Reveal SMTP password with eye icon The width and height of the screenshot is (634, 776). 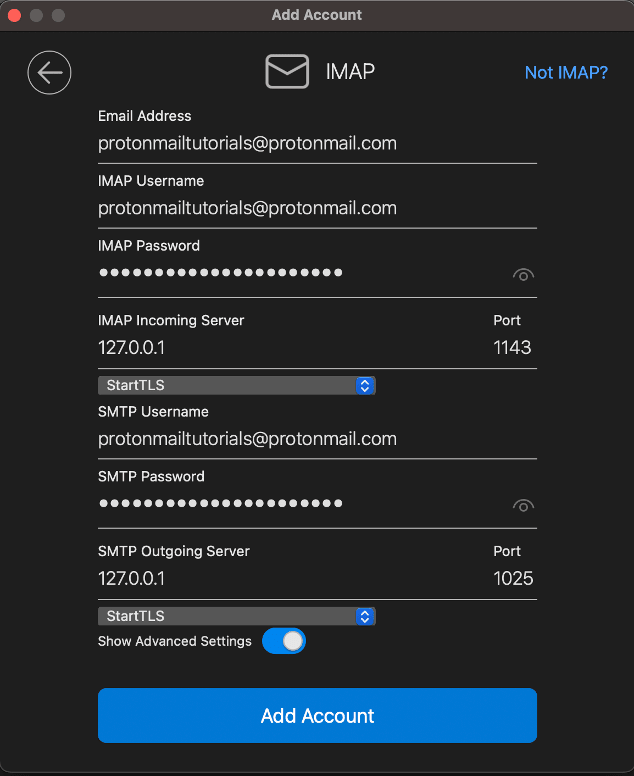[x=523, y=506]
